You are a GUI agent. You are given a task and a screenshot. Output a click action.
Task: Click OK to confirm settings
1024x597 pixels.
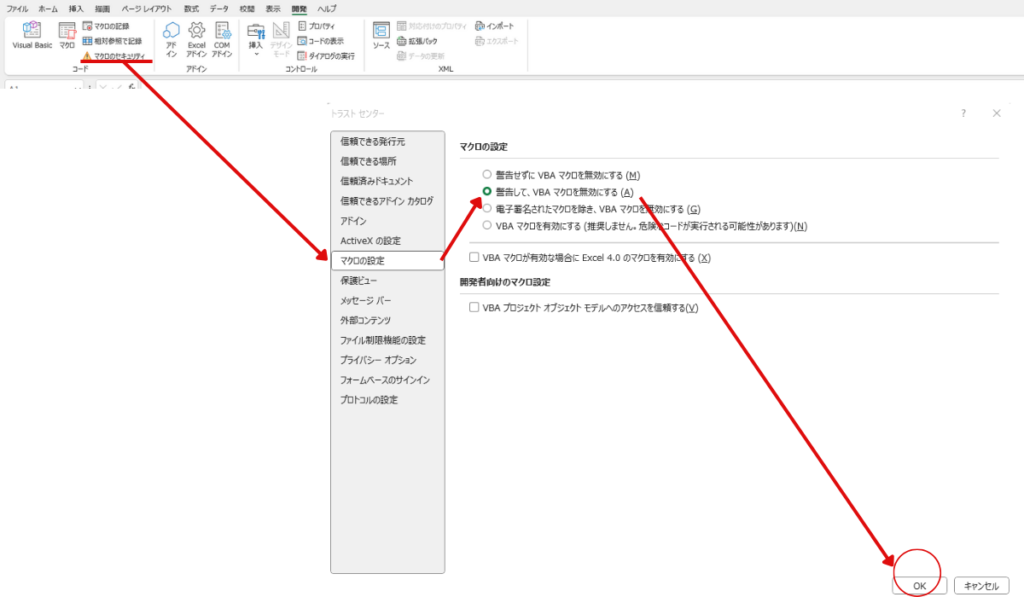pyautogui.click(x=919, y=586)
